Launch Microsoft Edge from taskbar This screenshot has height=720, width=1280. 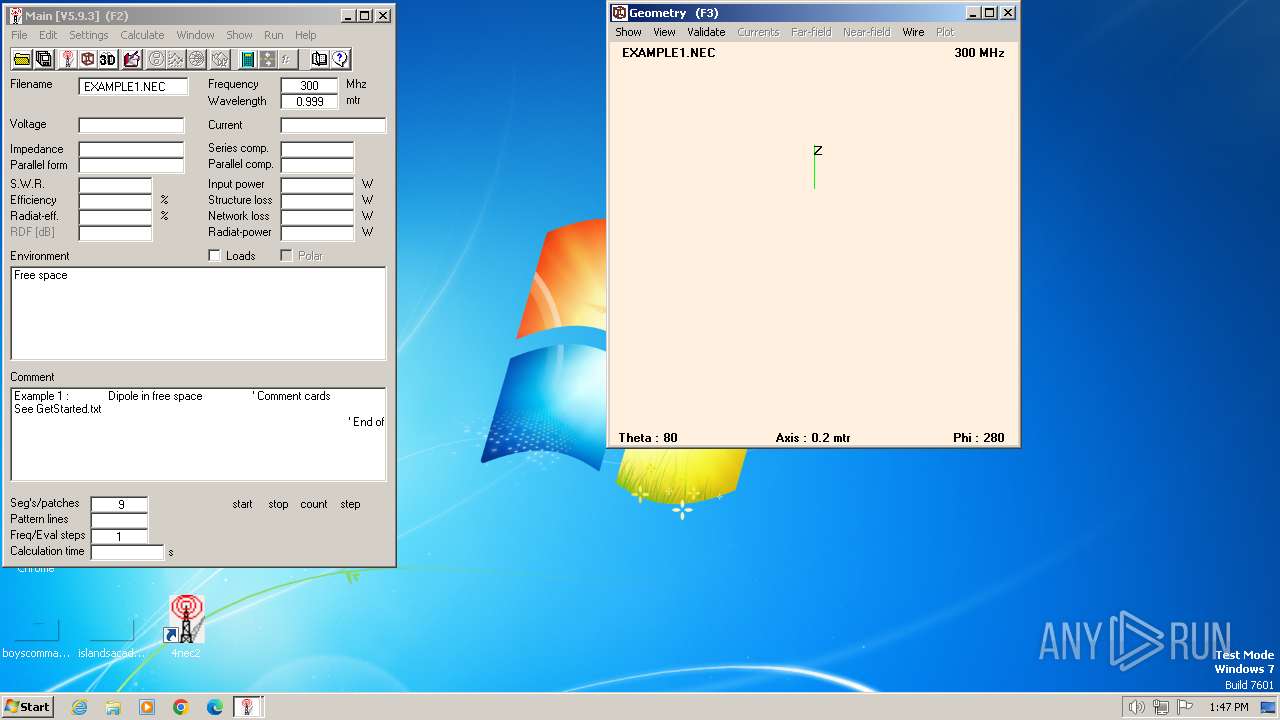[215, 707]
